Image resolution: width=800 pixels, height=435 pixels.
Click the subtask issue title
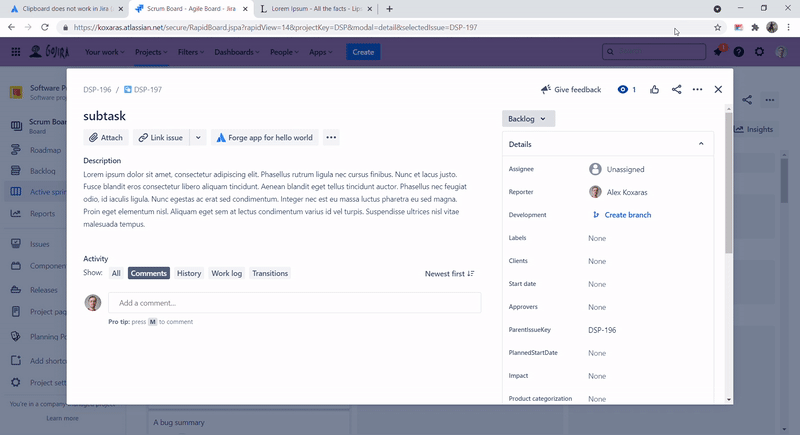coord(105,116)
